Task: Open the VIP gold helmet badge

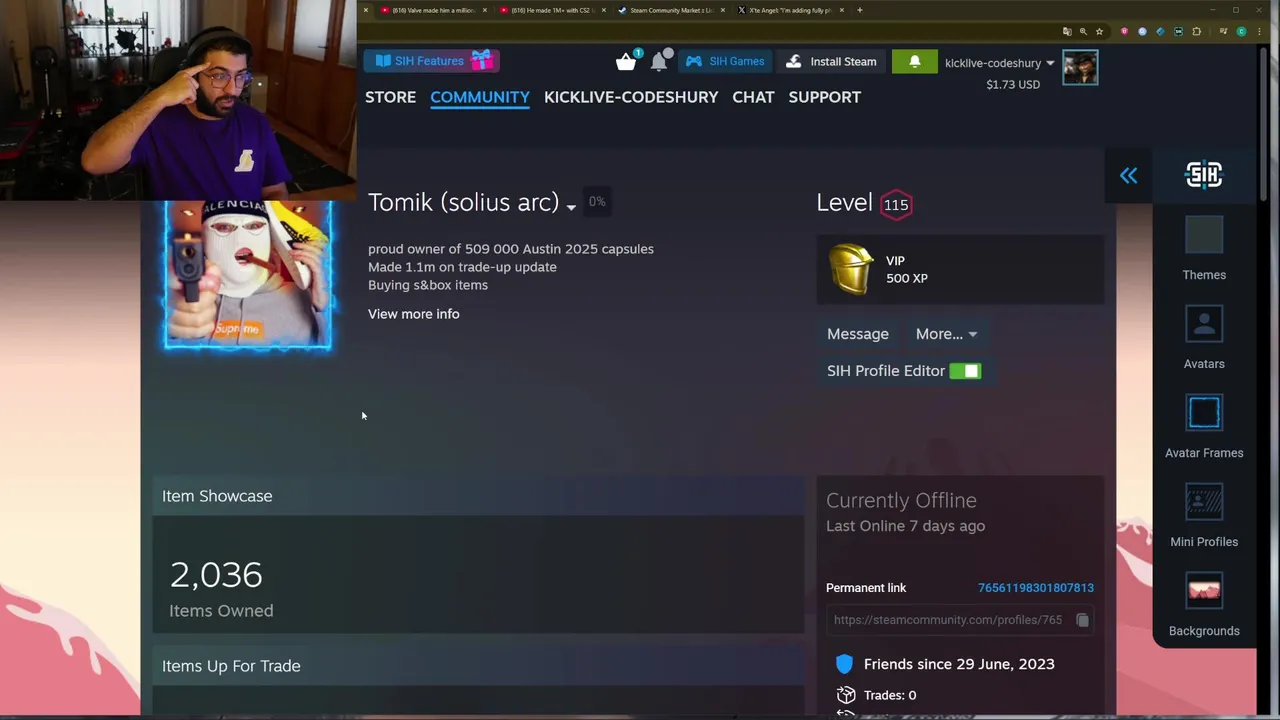Action: click(x=851, y=269)
